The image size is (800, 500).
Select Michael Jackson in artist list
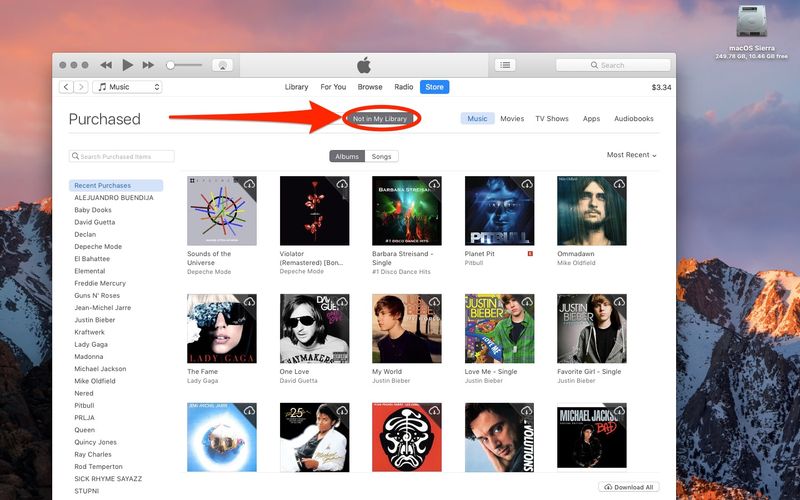click(x=100, y=369)
